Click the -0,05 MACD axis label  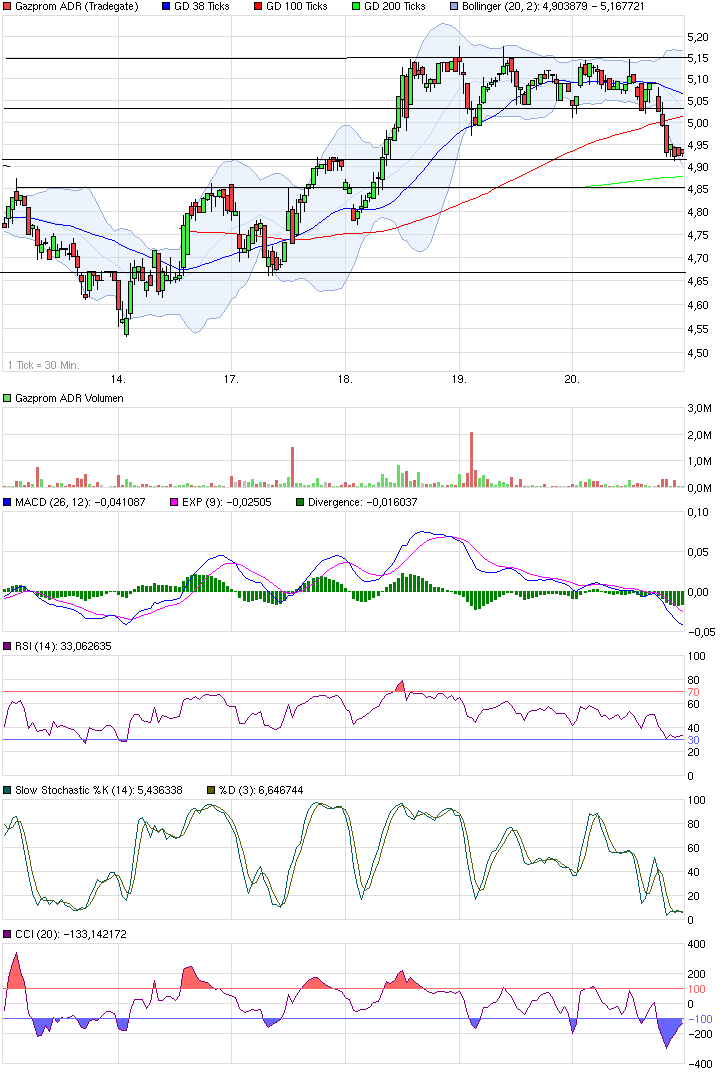coord(700,632)
